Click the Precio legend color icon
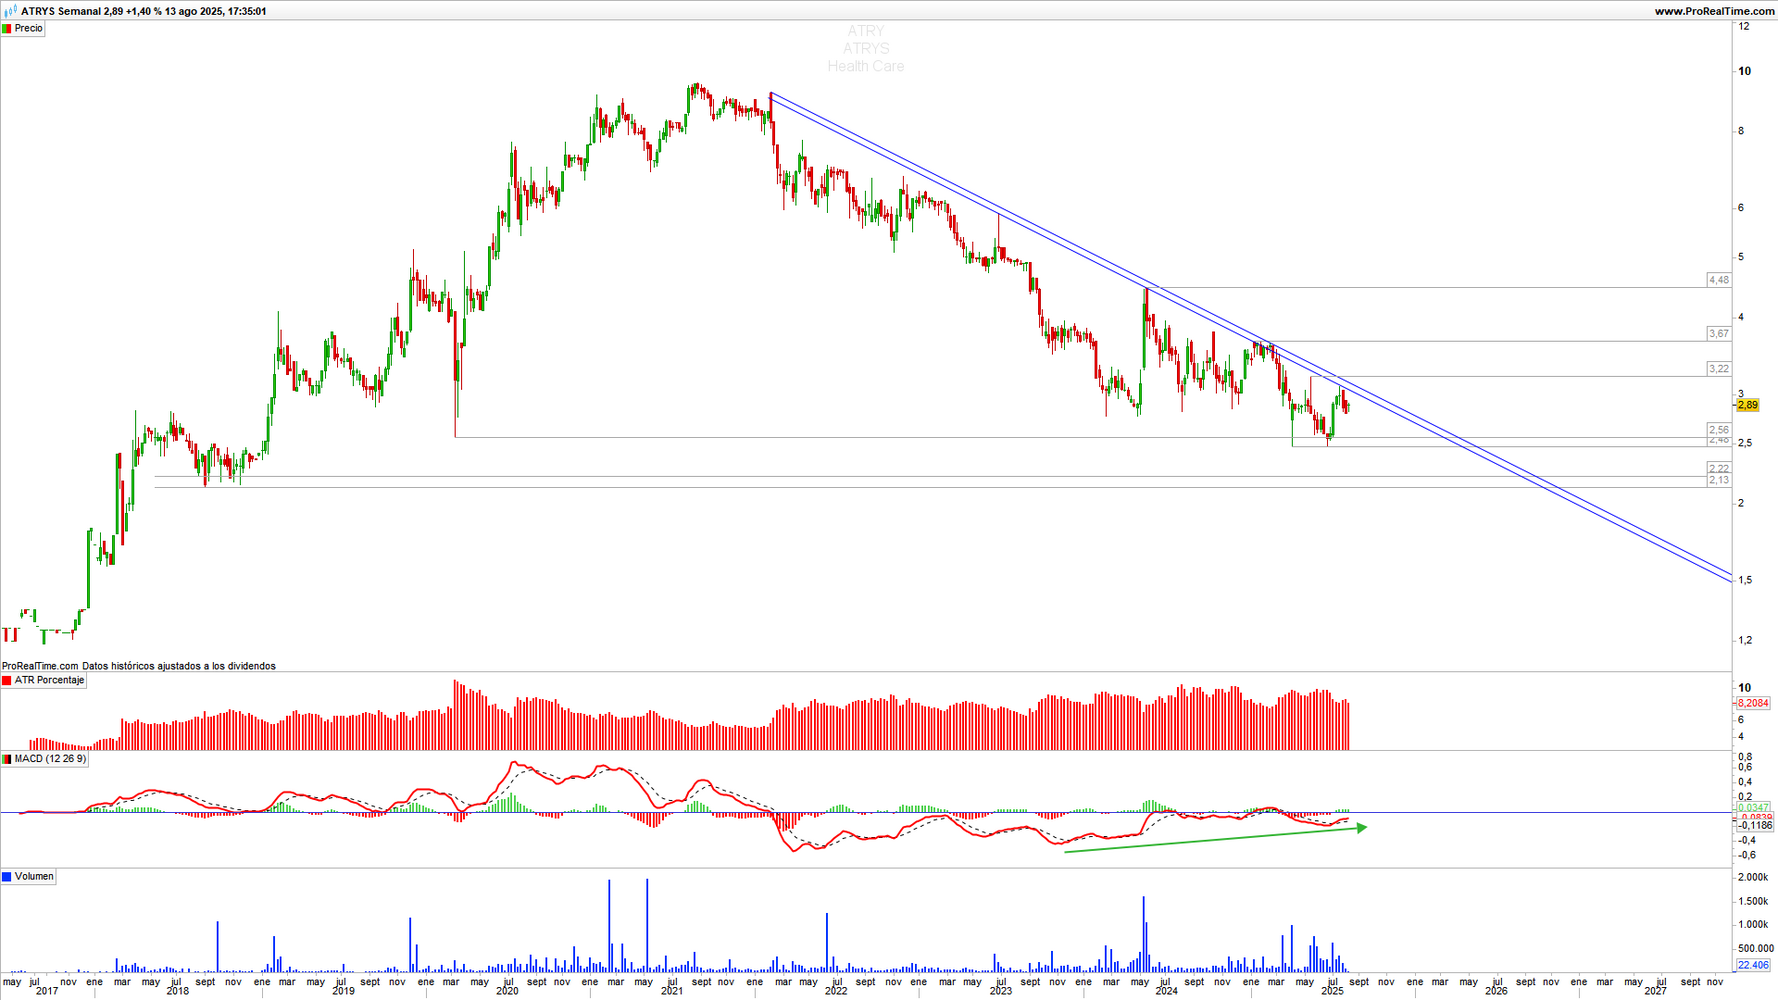Image resolution: width=1778 pixels, height=1000 pixels. pyautogui.click(x=7, y=28)
